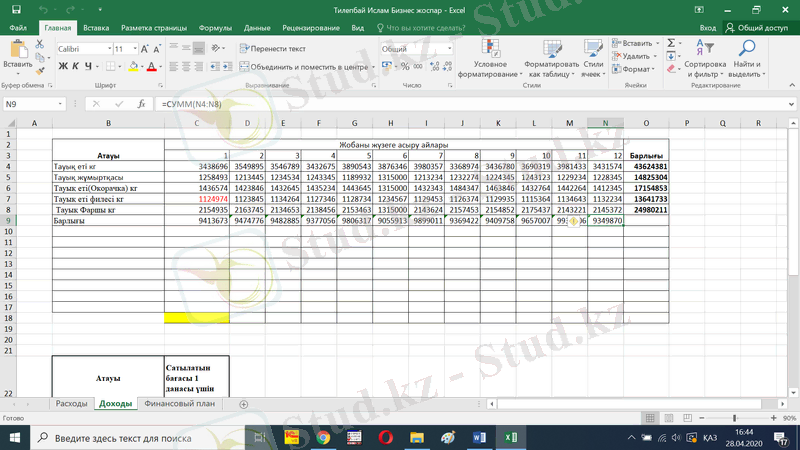This screenshot has height=450, width=800.
Task: Switch to the Расходы sheet tab
Action: click(x=71, y=404)
